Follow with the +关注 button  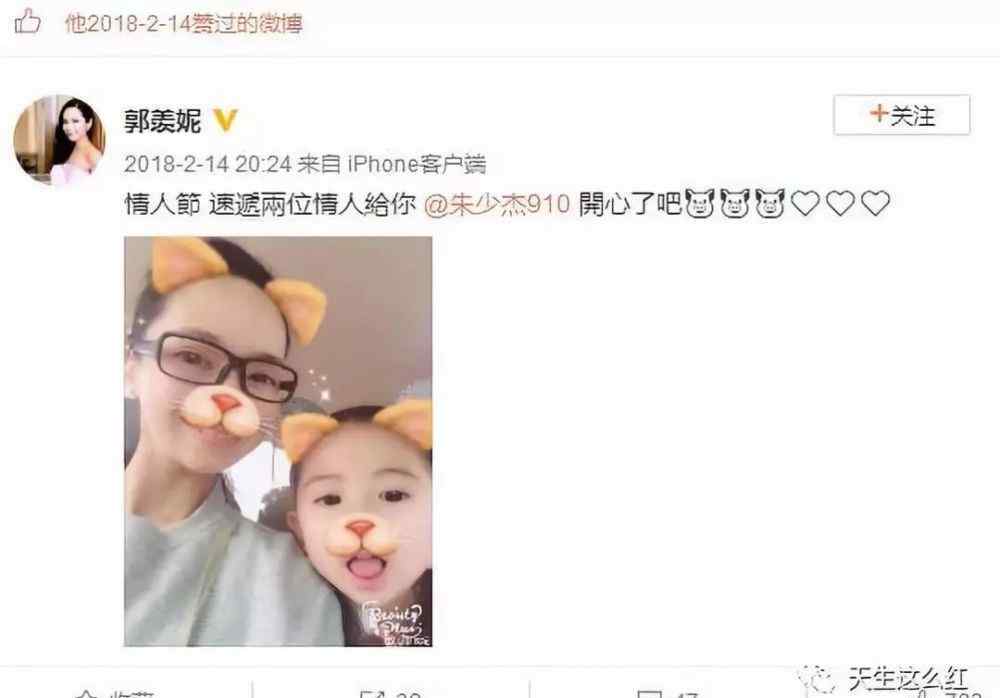(x=902, y=115)
